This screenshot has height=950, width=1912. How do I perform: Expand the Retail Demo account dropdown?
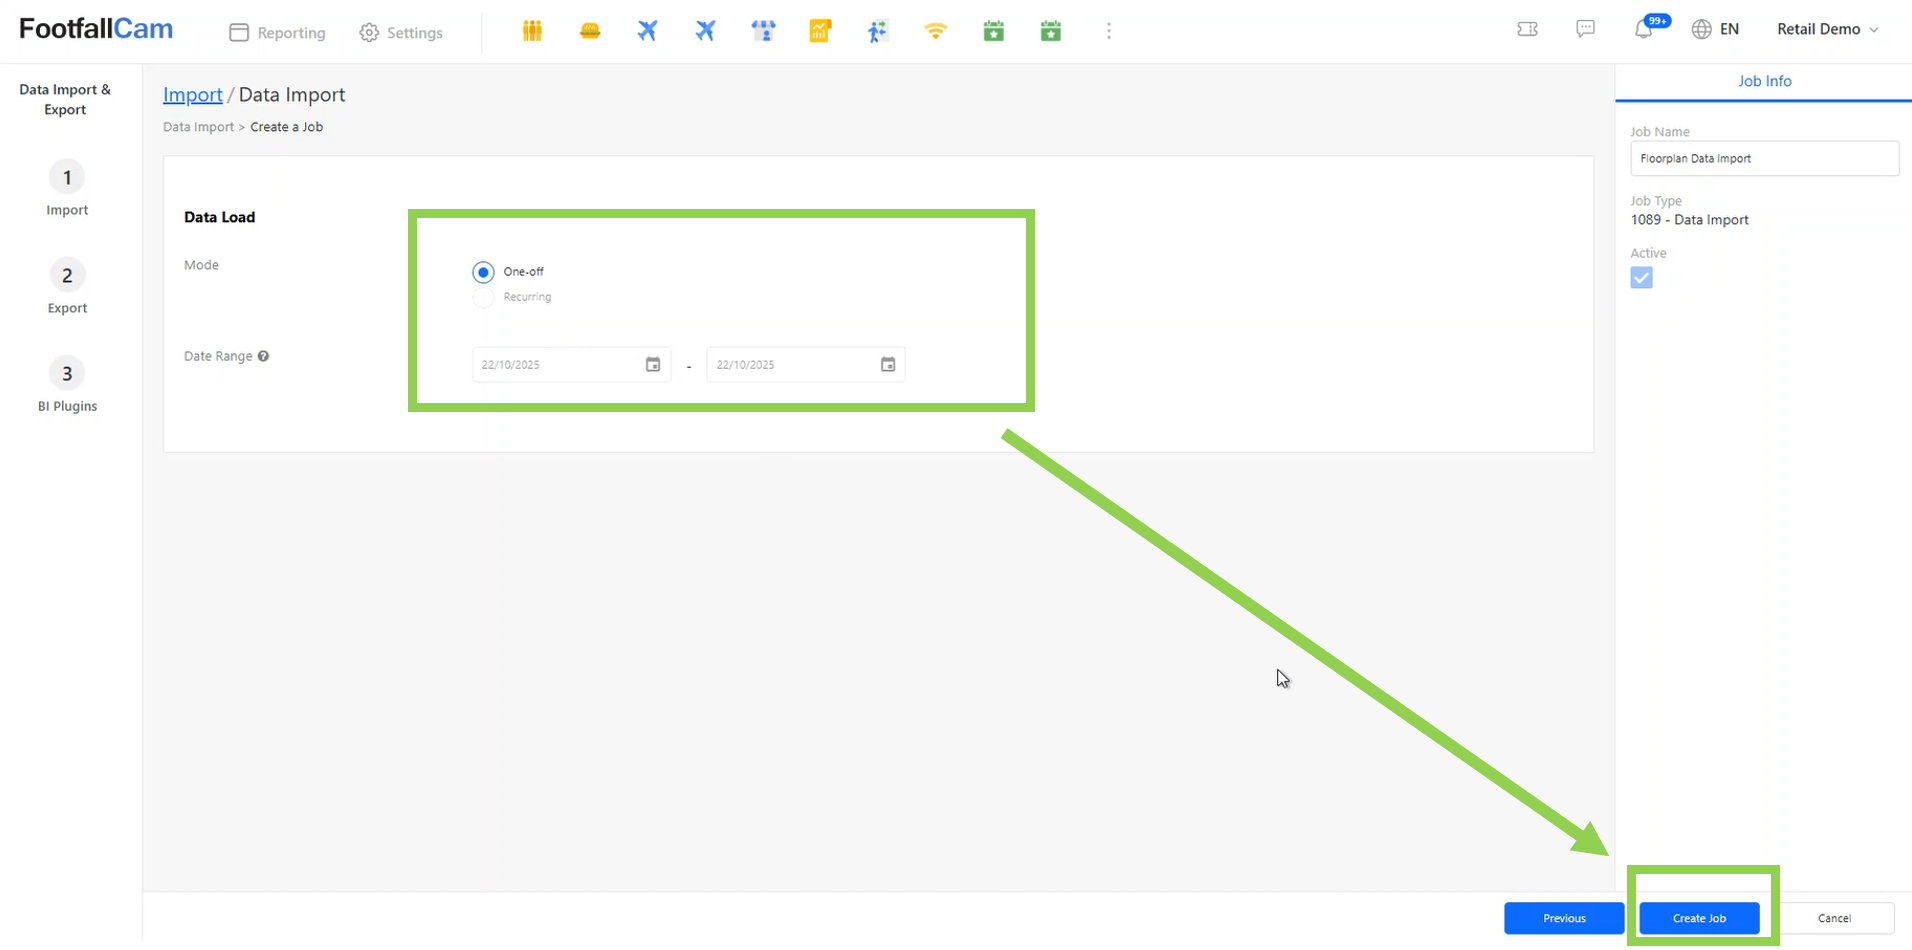[x=1827, y=29]
